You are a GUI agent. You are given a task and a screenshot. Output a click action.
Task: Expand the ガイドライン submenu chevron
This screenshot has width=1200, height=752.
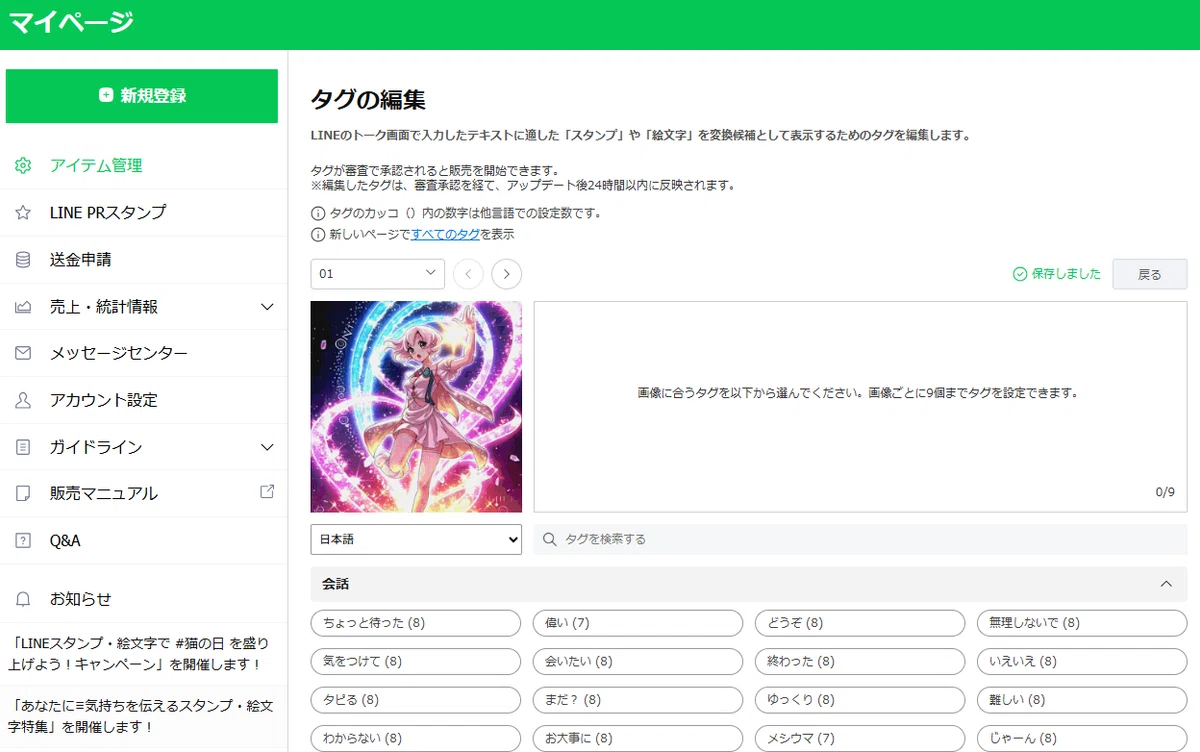[267, 447]
